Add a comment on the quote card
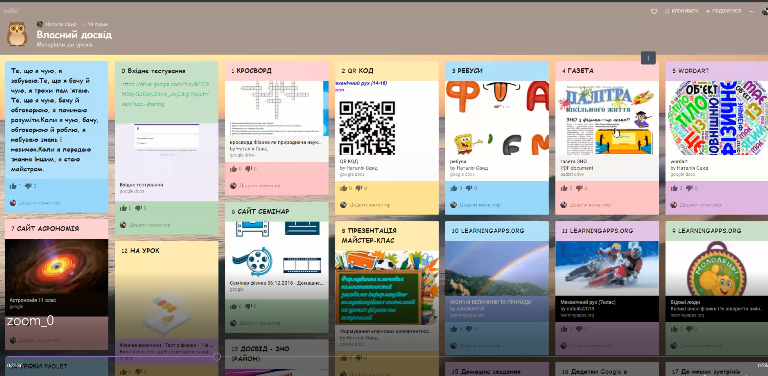The image size is (768, 376). tap(39, 203)
